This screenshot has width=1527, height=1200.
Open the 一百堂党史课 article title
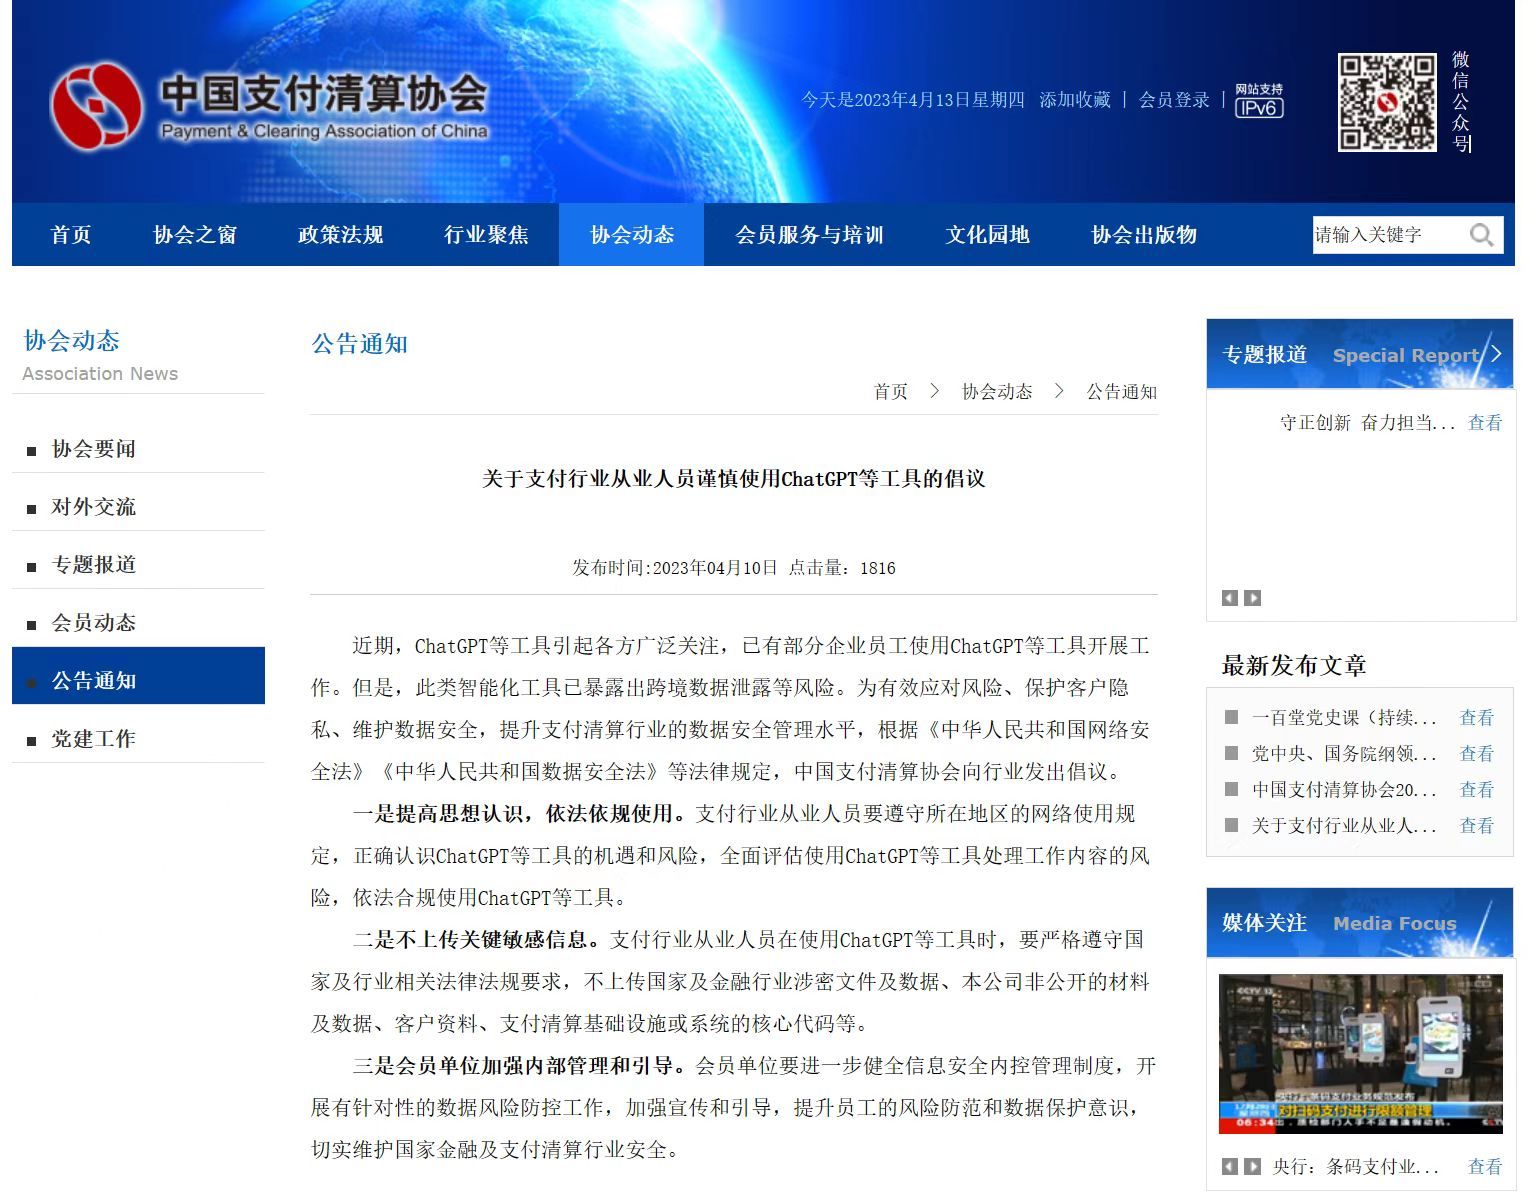point(1344,718)
